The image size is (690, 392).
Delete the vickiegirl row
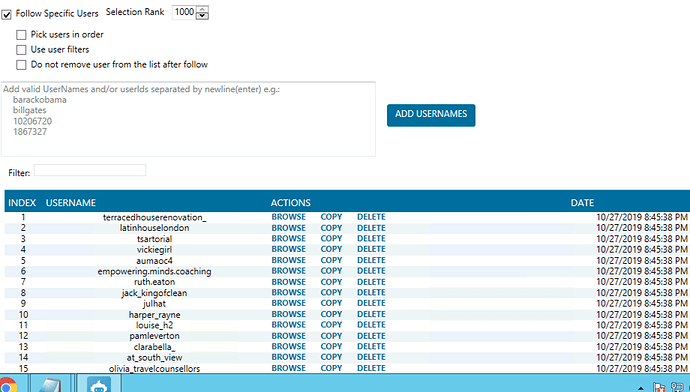[x=371, y=249]
